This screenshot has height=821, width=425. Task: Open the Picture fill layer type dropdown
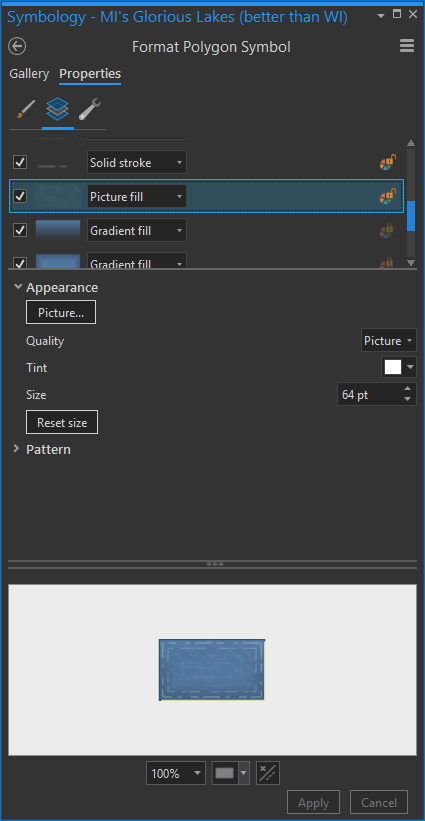coord(137,197)
